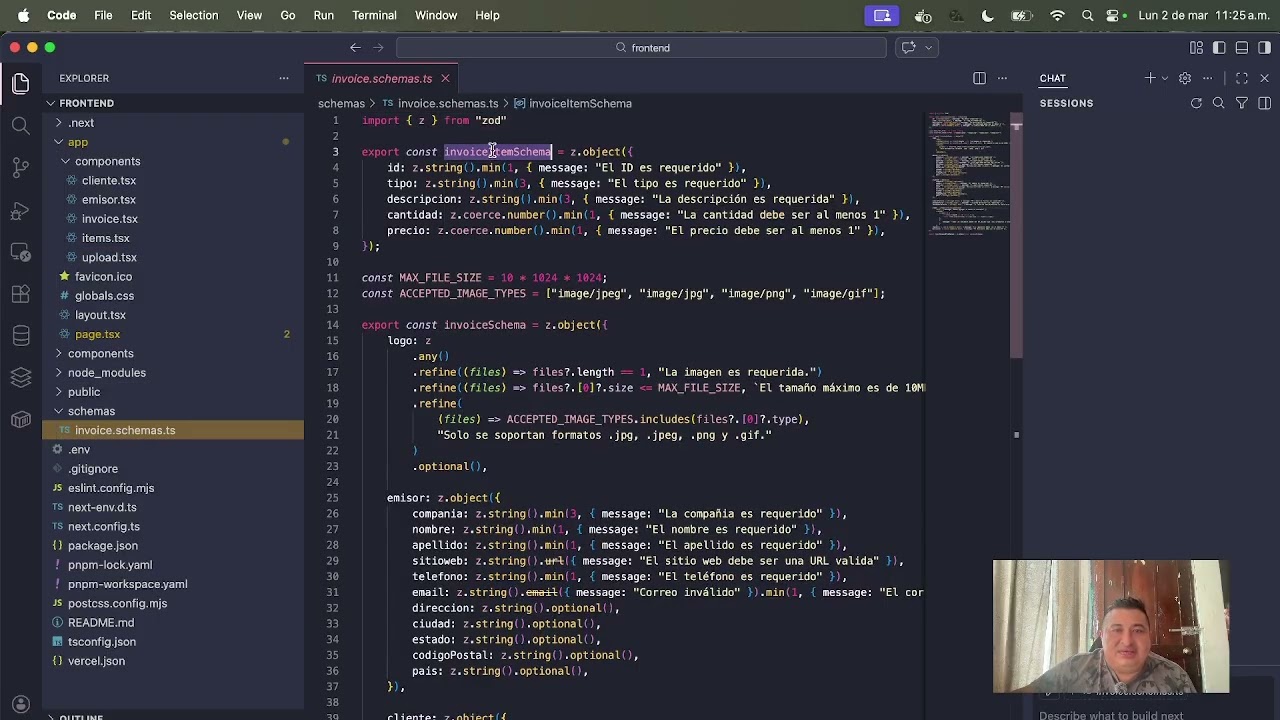Open the chat settings gear
The width and height of the screenshot is (1280, 720).
pos(1185,78)
